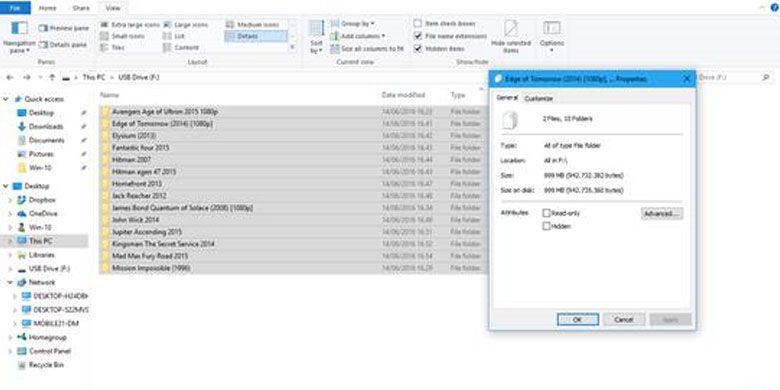Open the Navigation pane menu

(19, 37)
